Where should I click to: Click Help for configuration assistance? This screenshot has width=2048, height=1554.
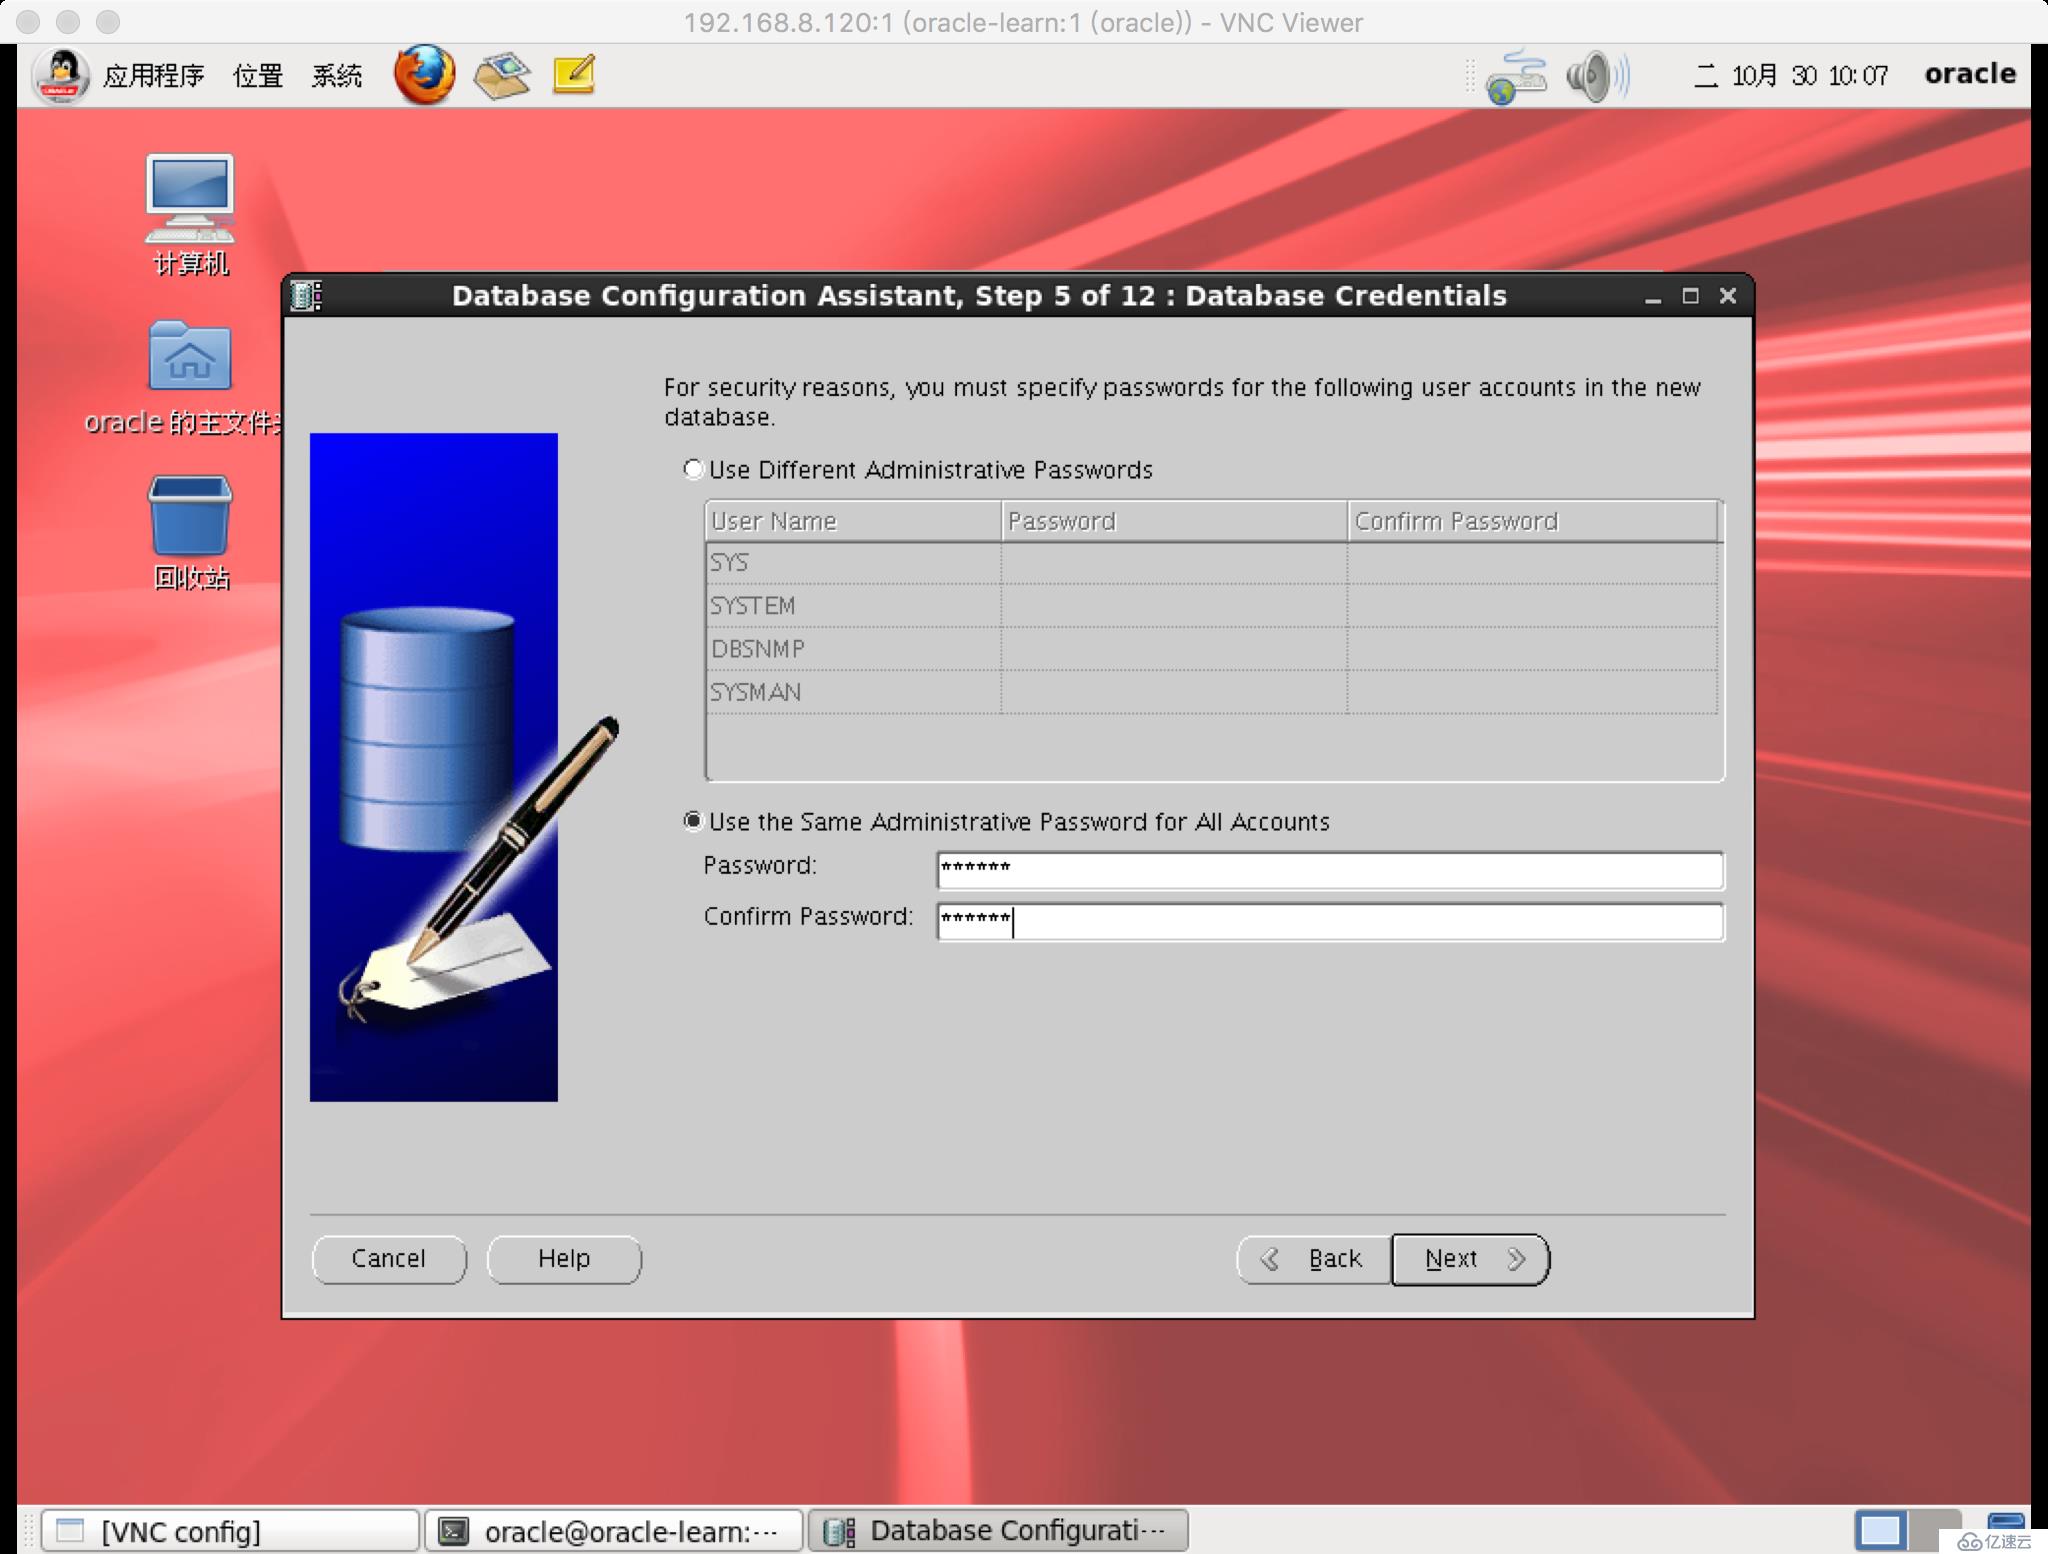coord(565,1259)
